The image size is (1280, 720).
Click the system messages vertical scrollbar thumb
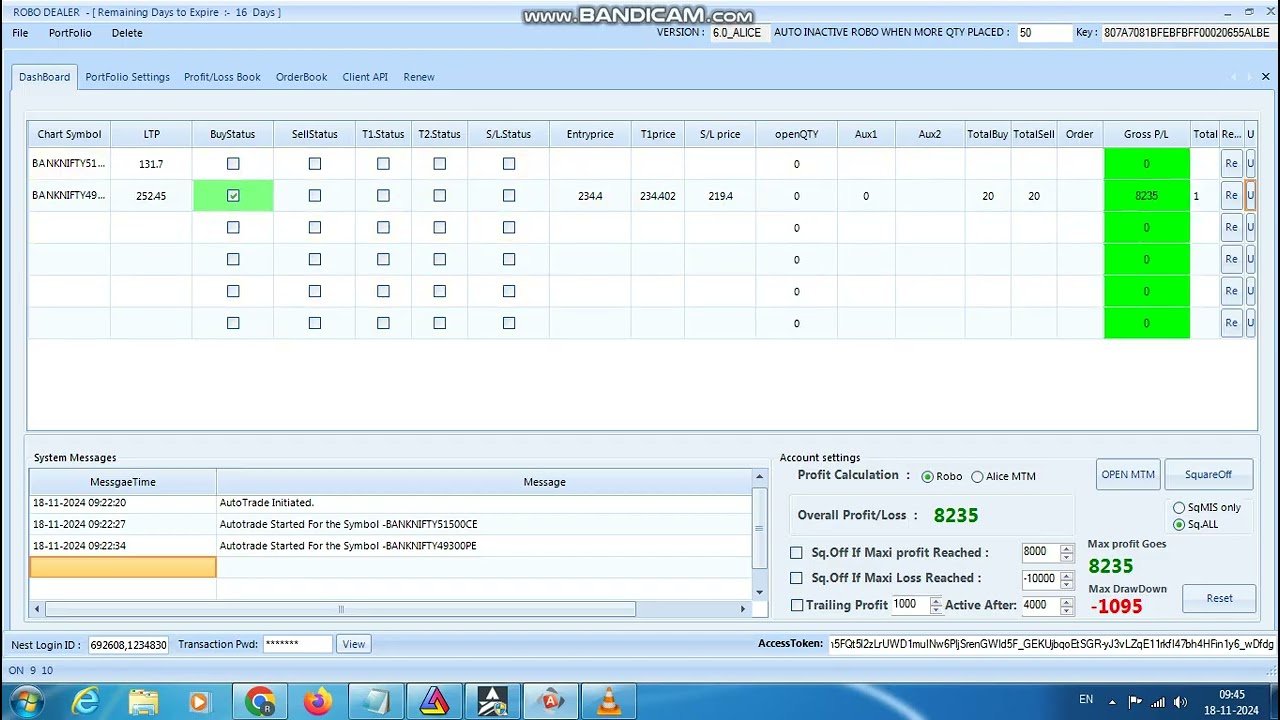pyautogui.click(x=760, y=528)
